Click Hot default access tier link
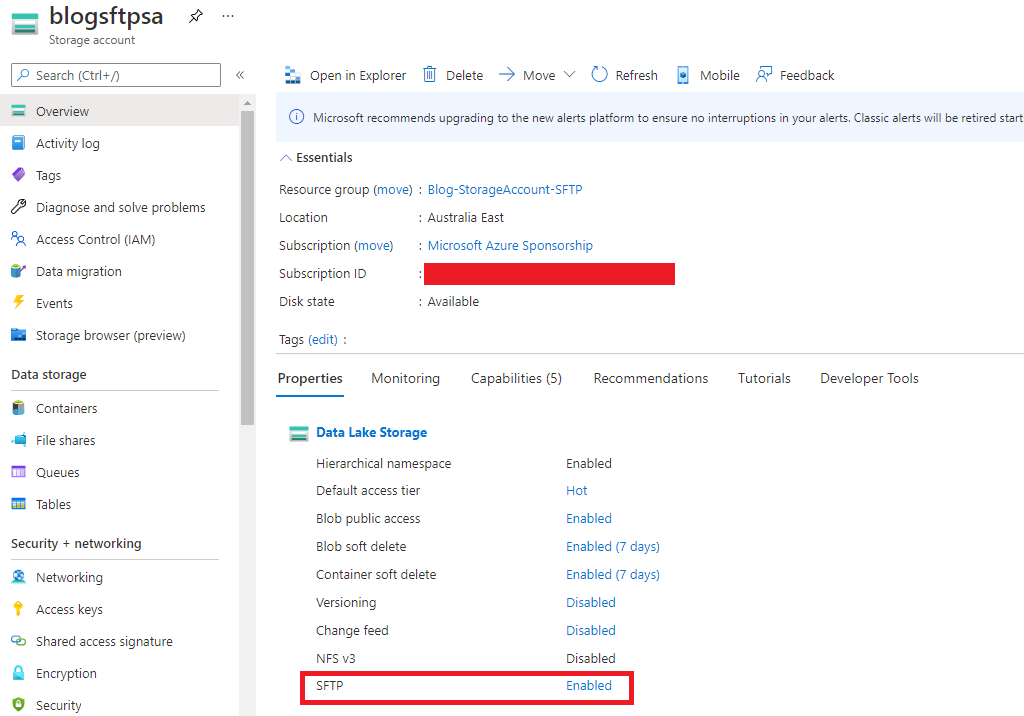This screenshot has height=716, width=1024. (577, 491)
